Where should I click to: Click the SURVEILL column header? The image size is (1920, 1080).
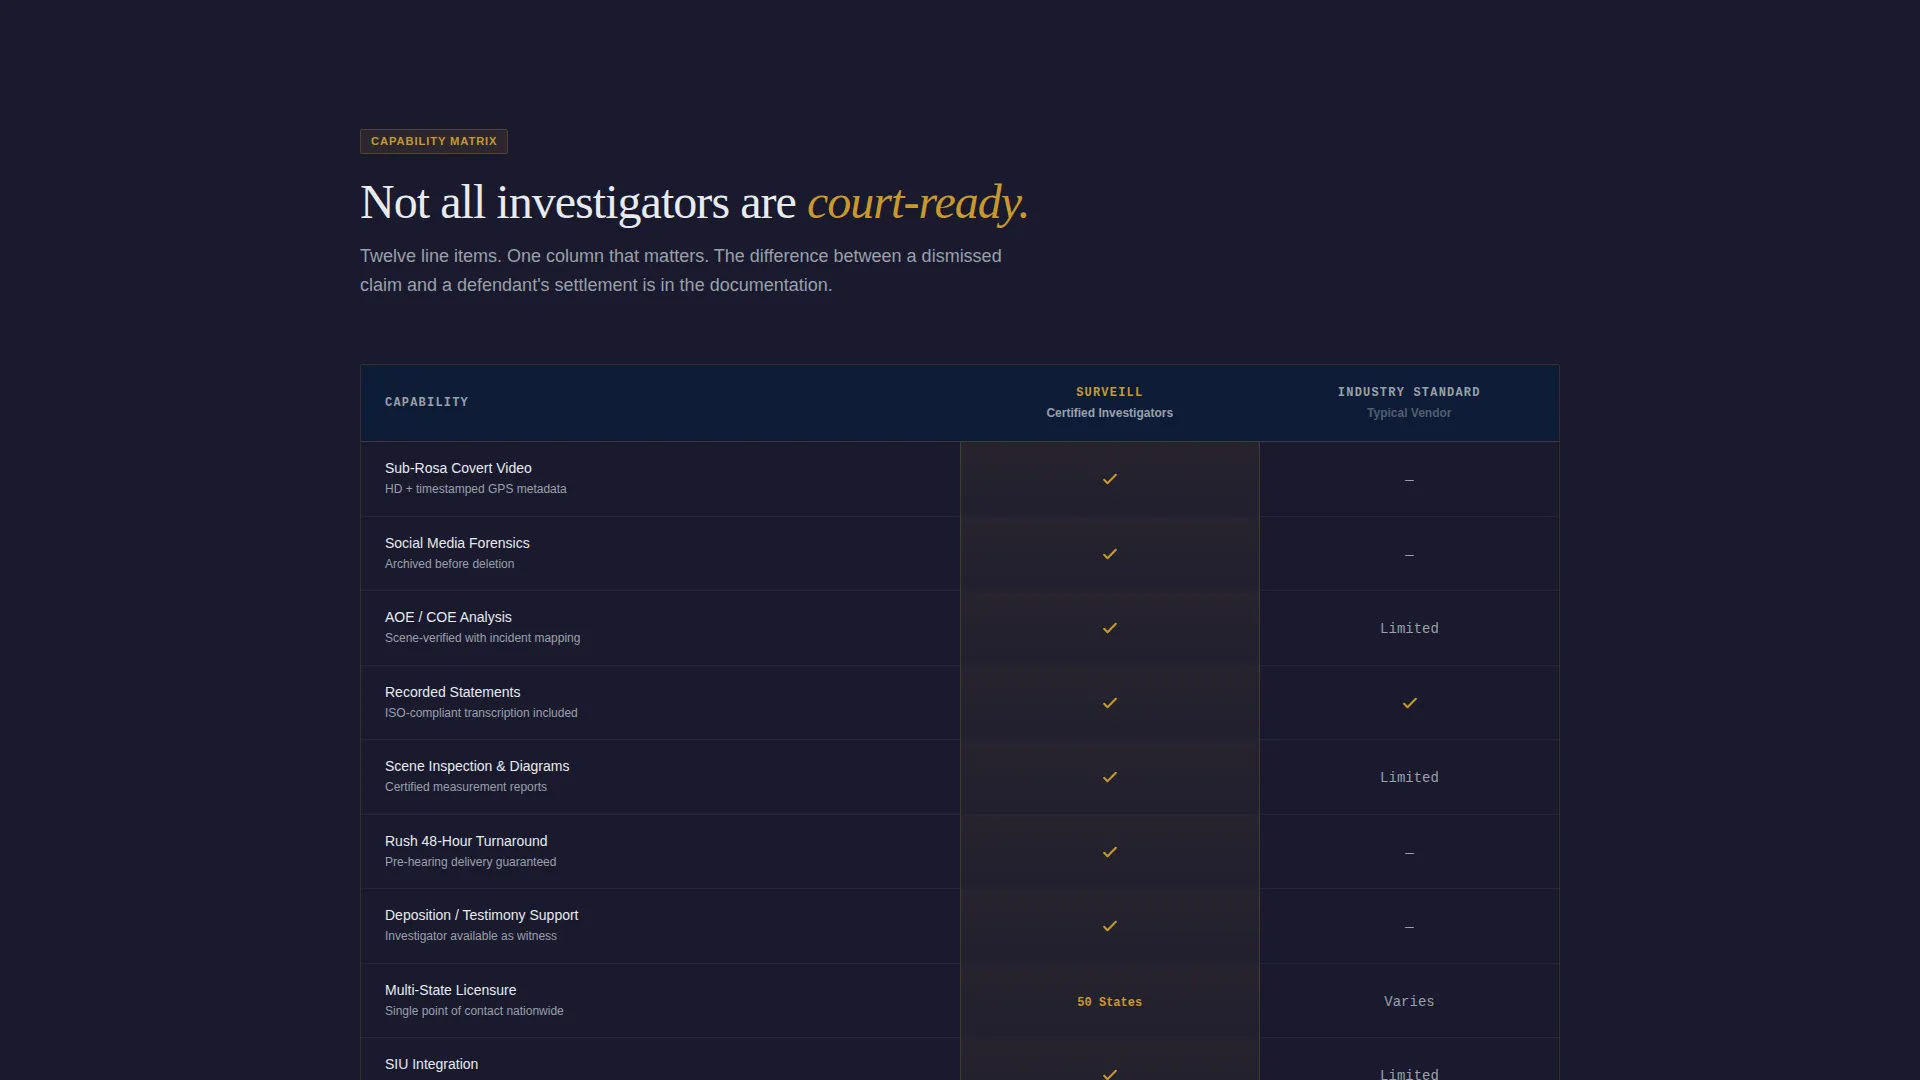coord(1109,392)
